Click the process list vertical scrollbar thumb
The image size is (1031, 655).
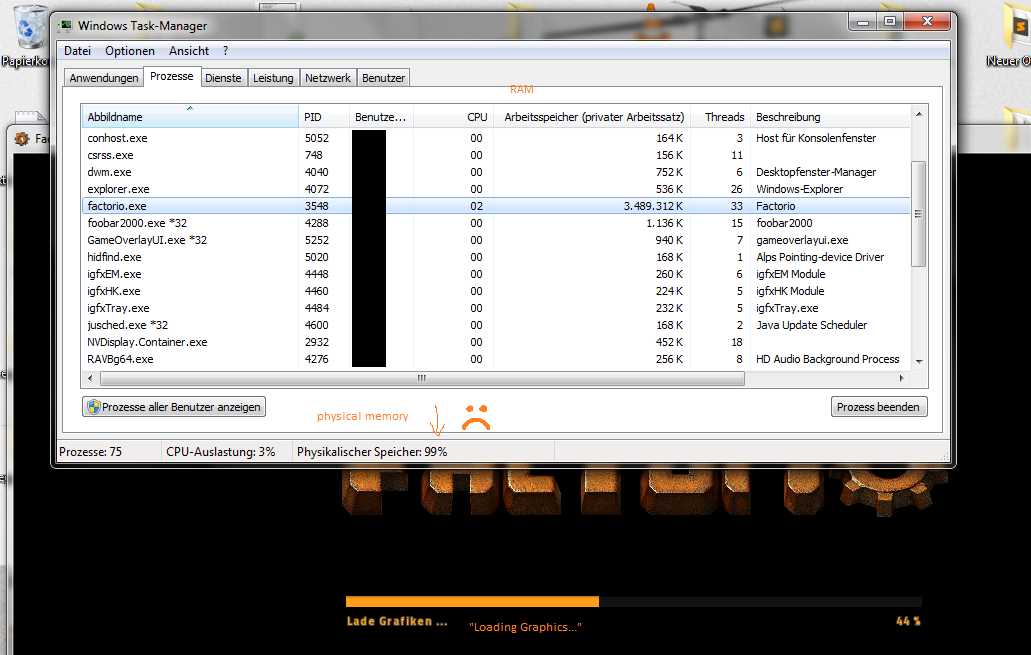[x=919, y=214]
